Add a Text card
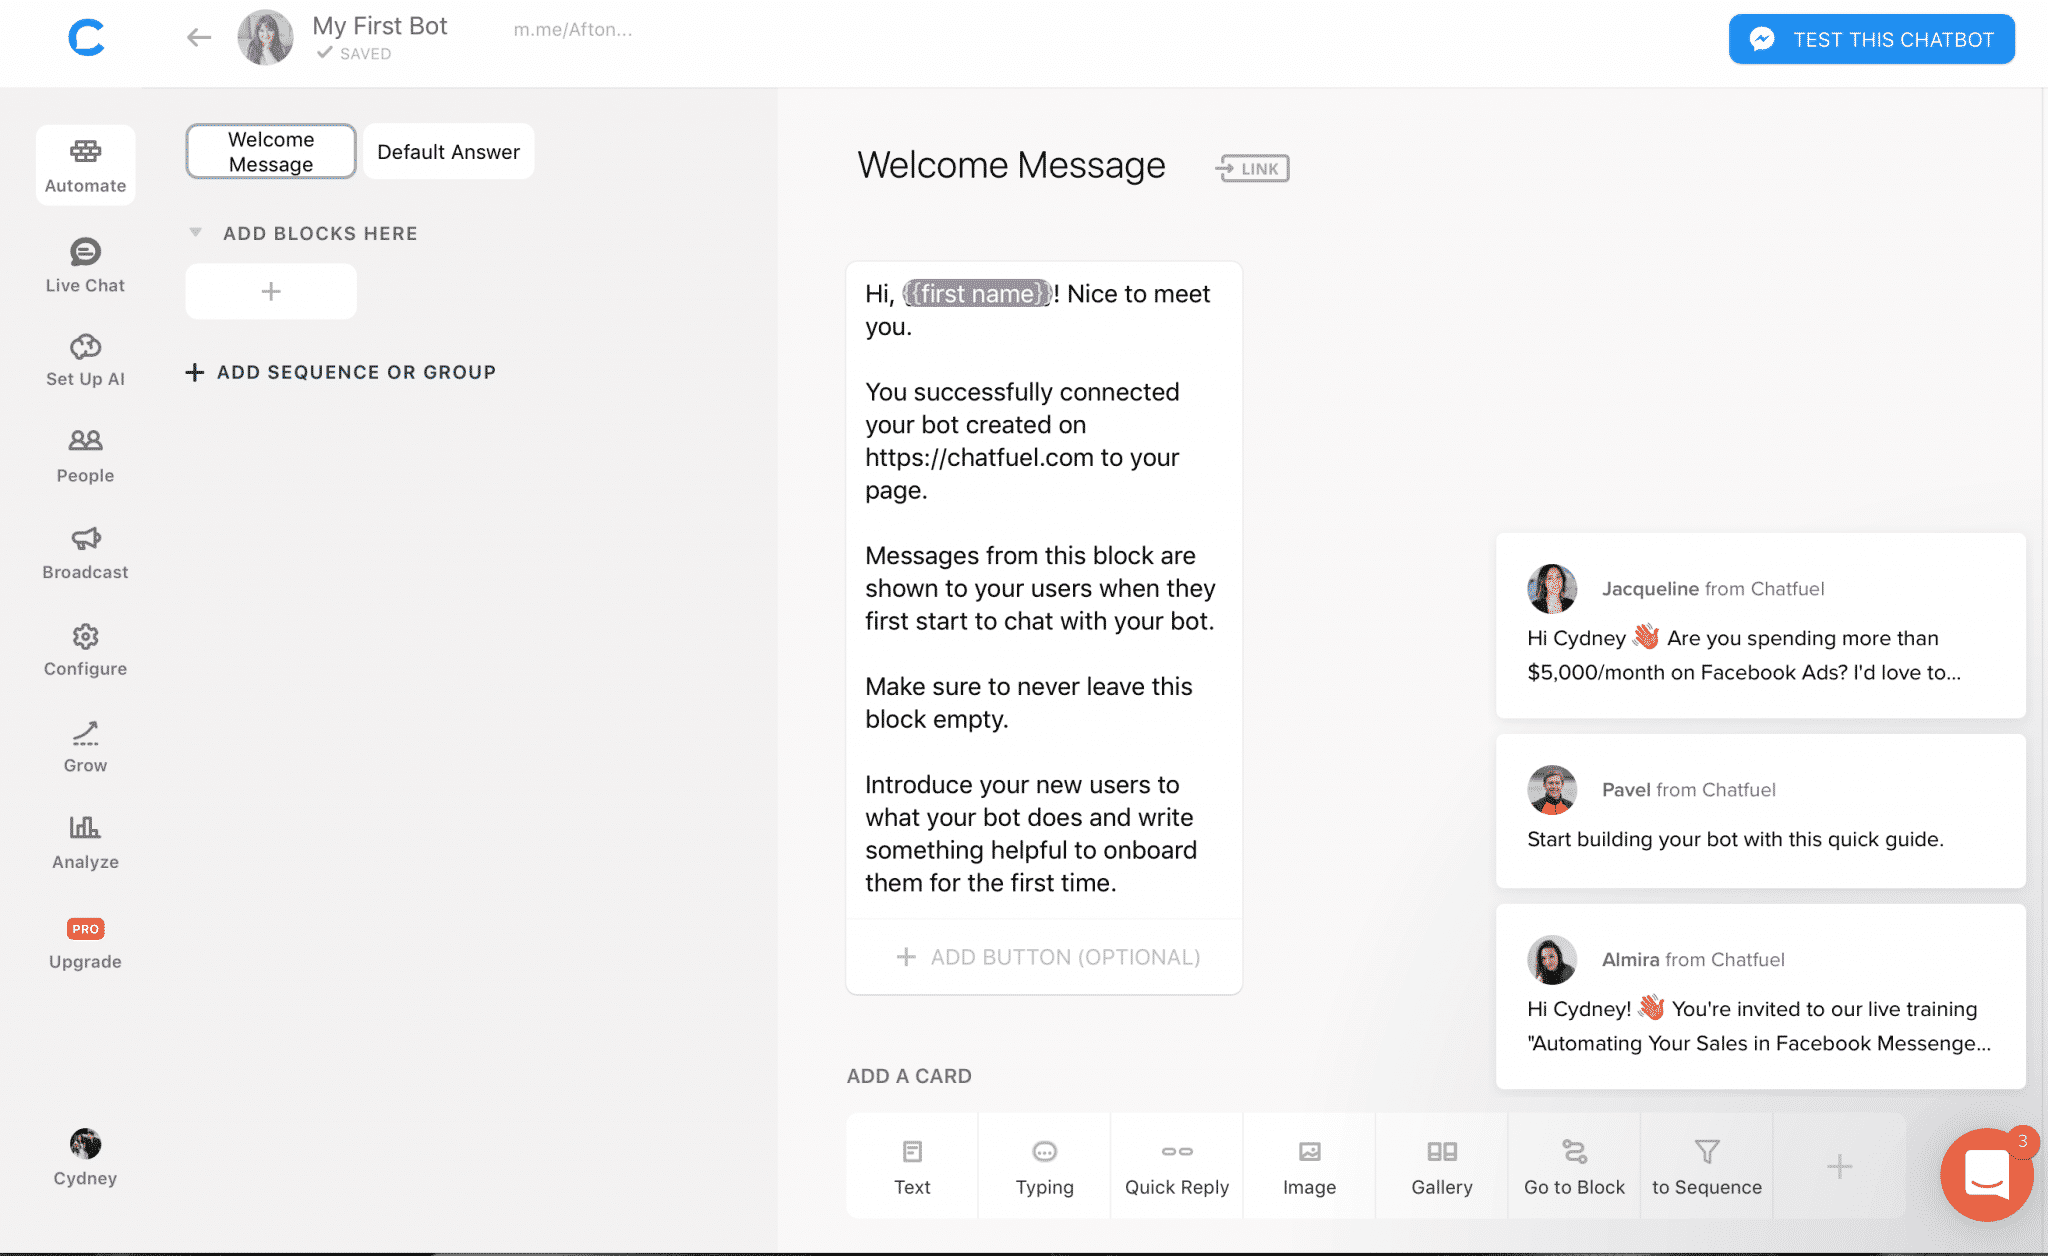This screenshot has width=2048, height=1256. pyautogui.click(x=912, y=1166)
